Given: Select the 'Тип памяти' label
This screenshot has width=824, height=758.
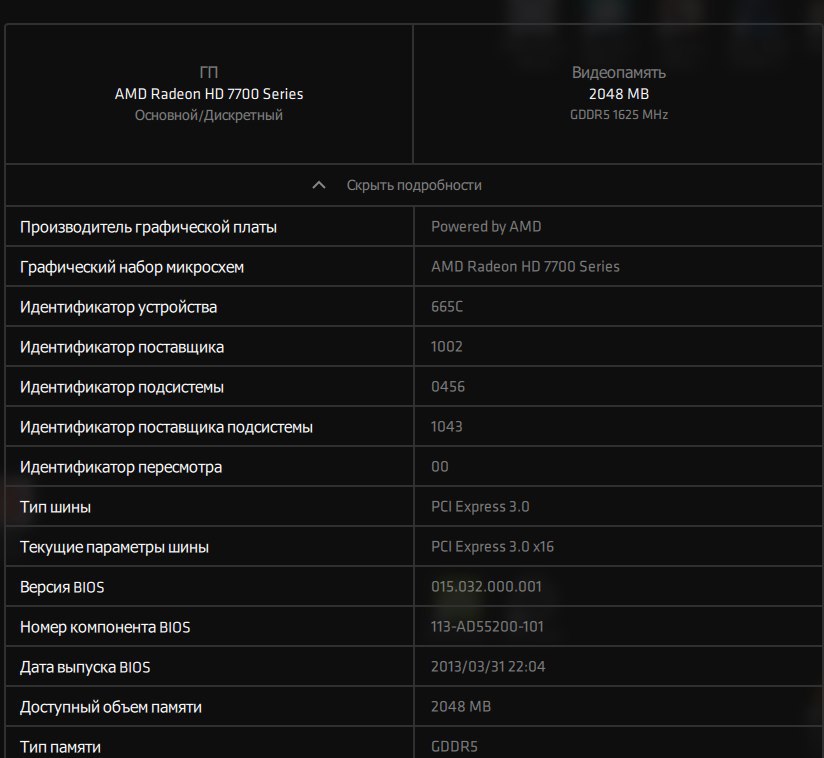Looking at the screenshot, I should pos(60,746).
